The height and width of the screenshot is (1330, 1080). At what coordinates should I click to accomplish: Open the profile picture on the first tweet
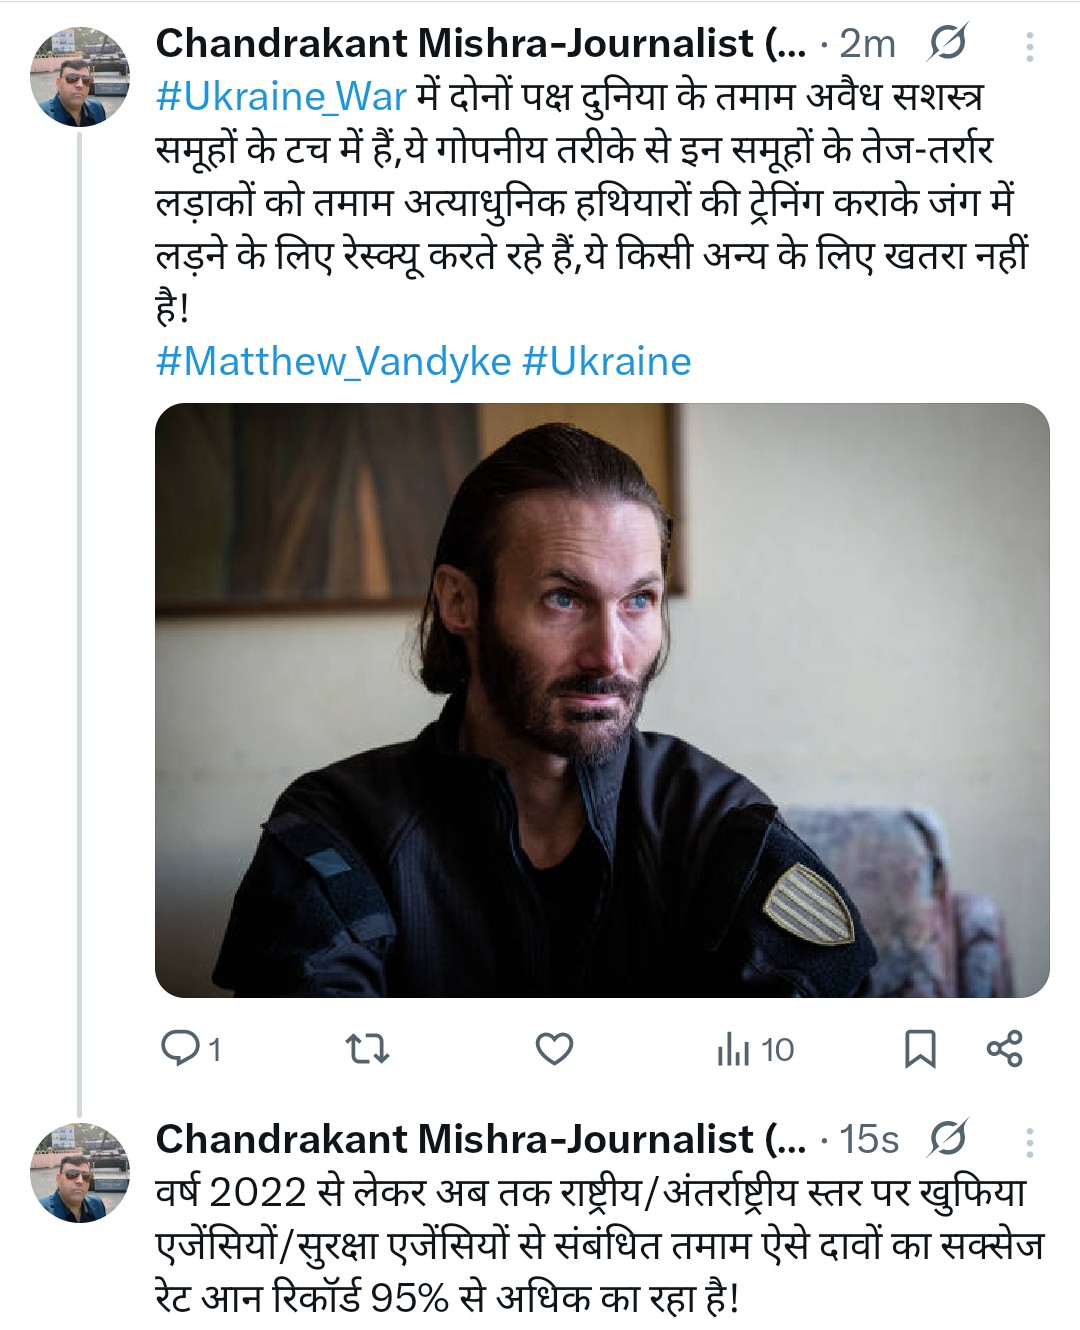(80, 77)
